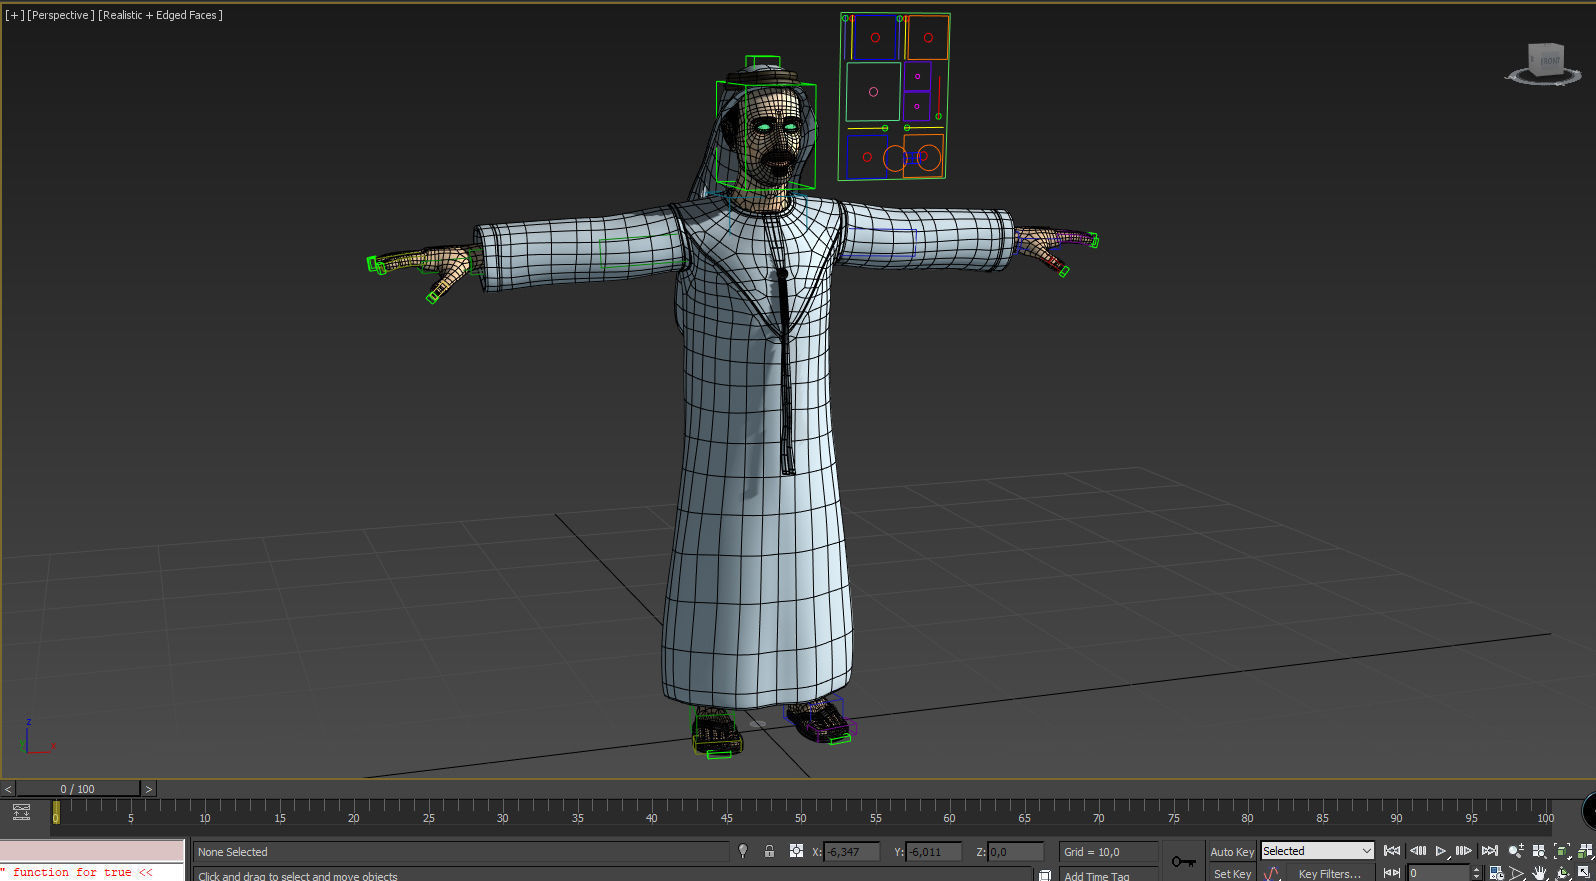Go to Start of animation
This screenshot has height=881, width=1596.
click(1392, 851)
